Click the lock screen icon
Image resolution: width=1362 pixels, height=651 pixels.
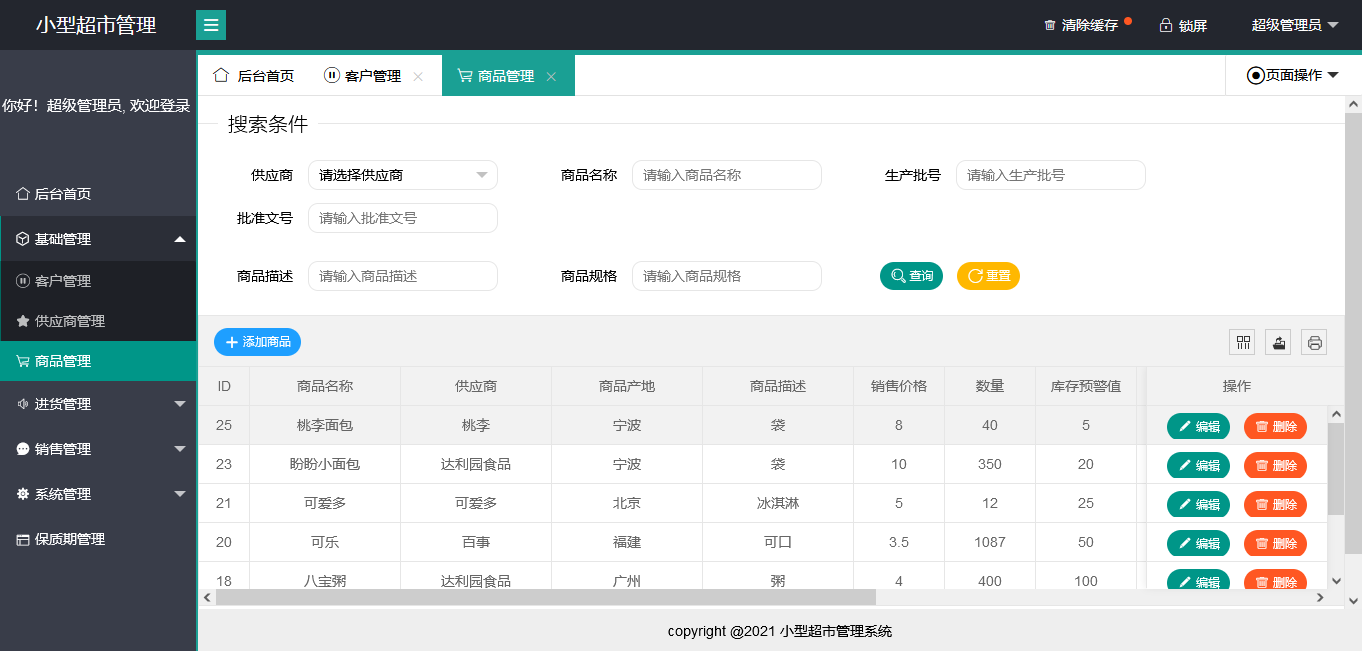pos(1166,25)
